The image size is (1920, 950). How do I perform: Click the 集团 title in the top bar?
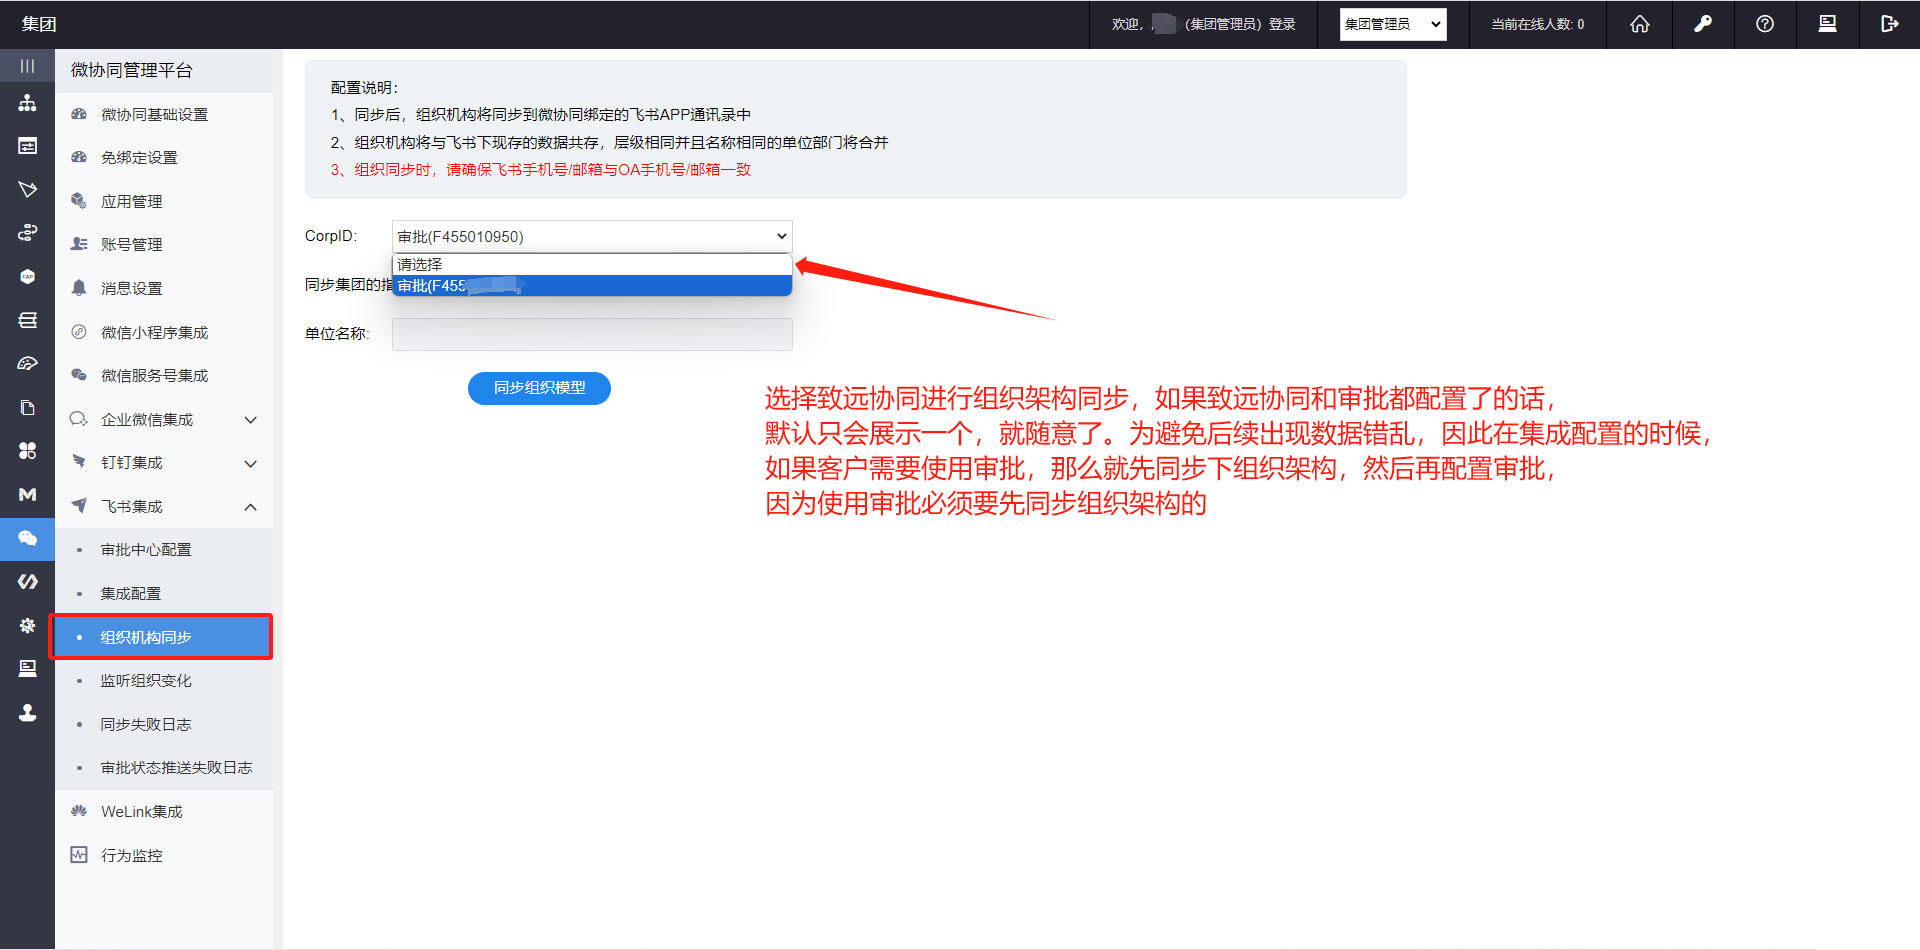tap(39, 24)
